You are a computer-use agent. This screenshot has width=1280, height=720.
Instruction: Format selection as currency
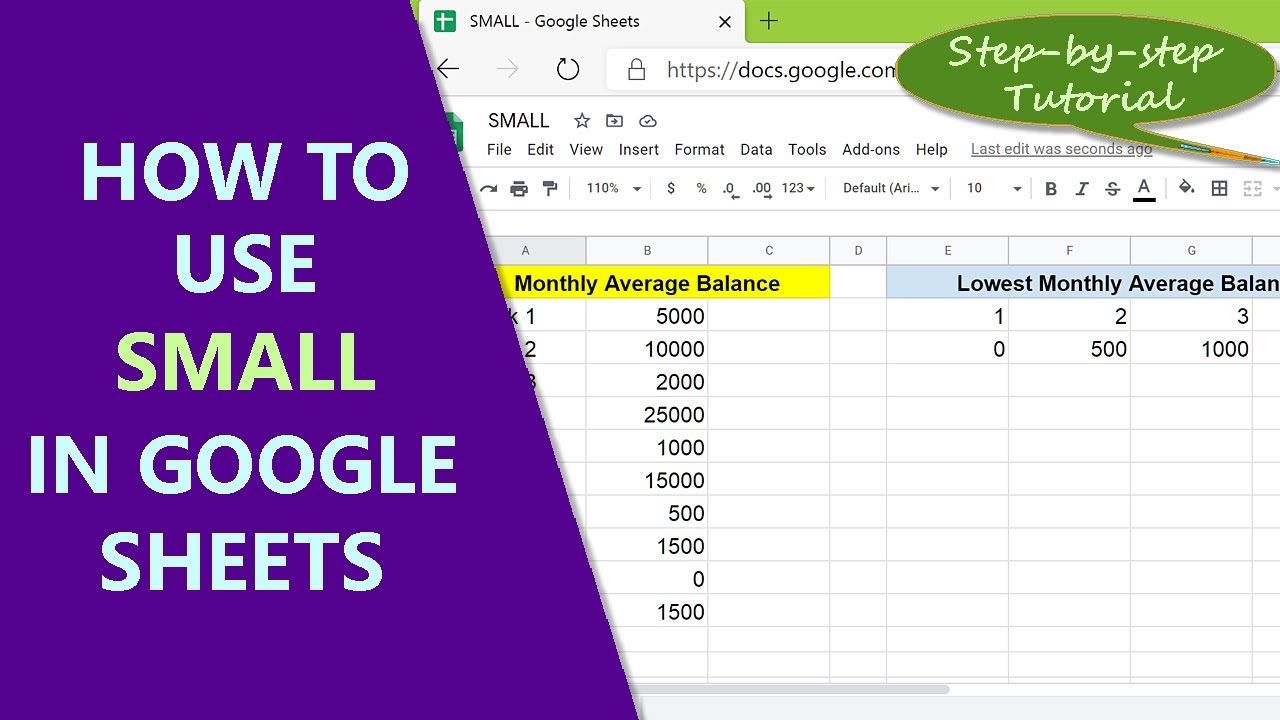tap(671, 188)
